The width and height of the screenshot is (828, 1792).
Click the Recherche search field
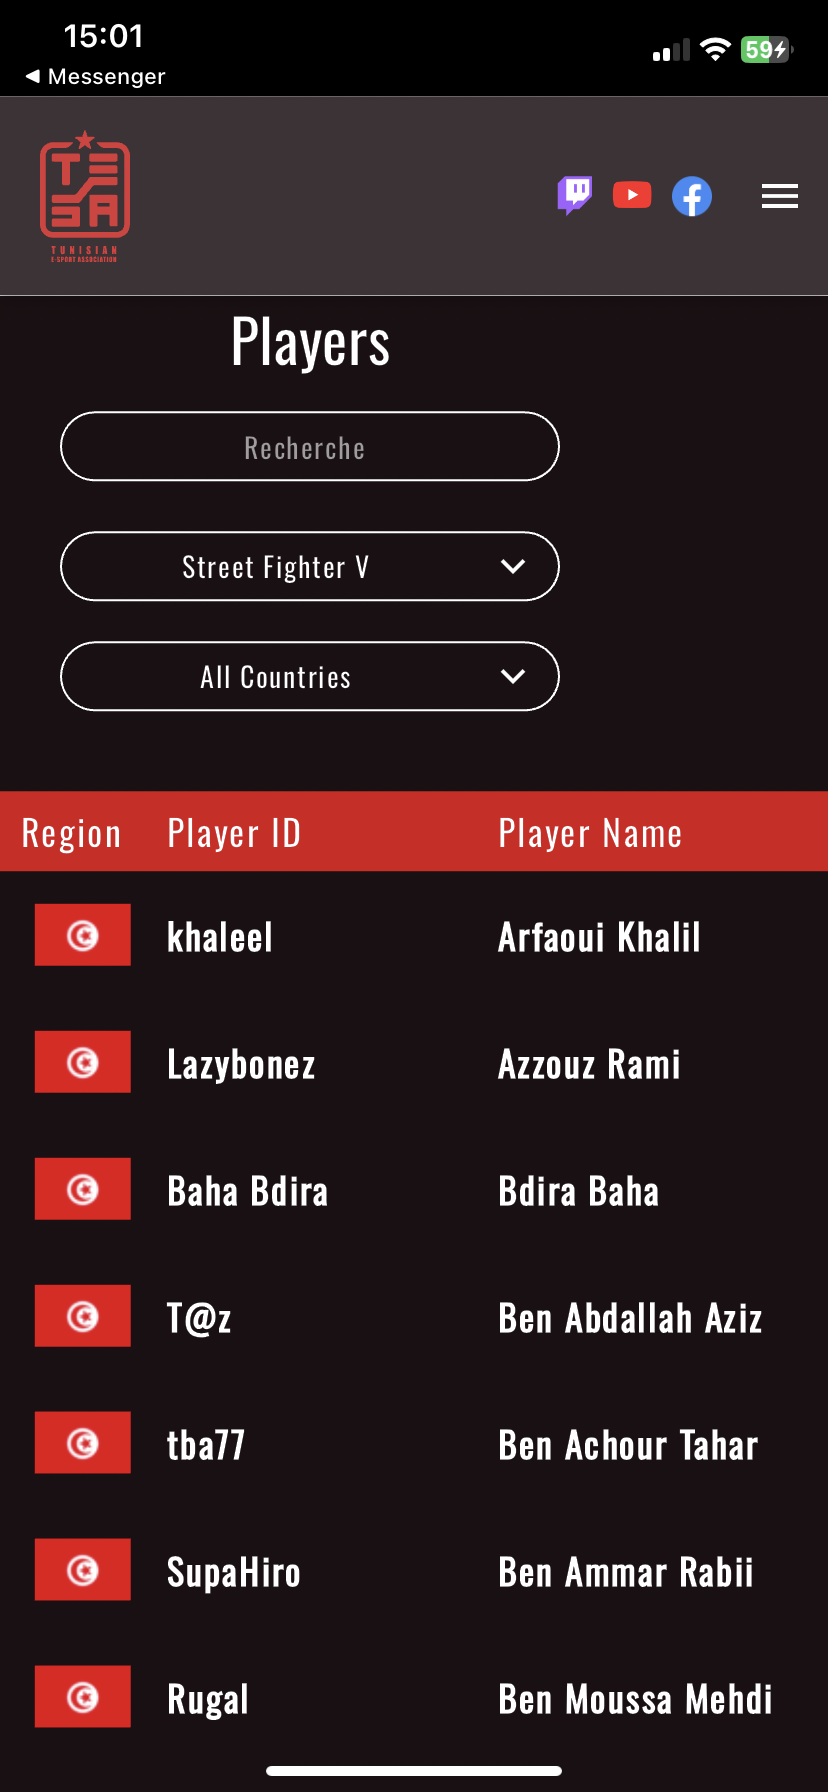click(x=310, y=447)
